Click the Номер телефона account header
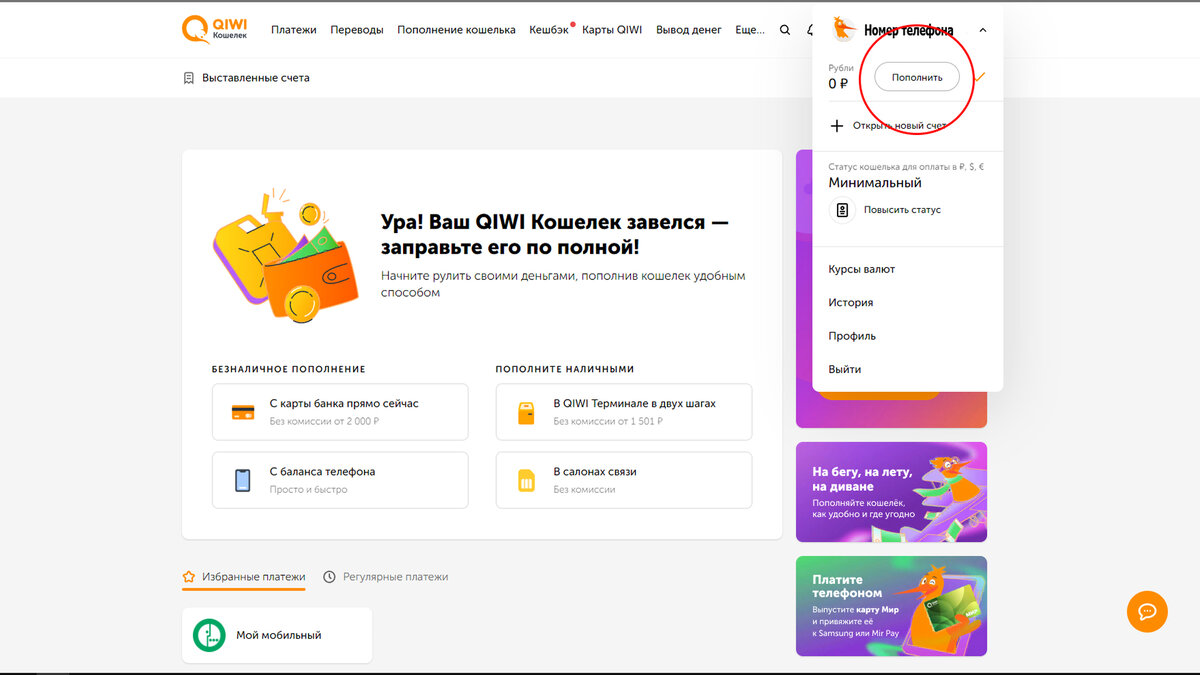1200x675 pixels. point(908,30)
